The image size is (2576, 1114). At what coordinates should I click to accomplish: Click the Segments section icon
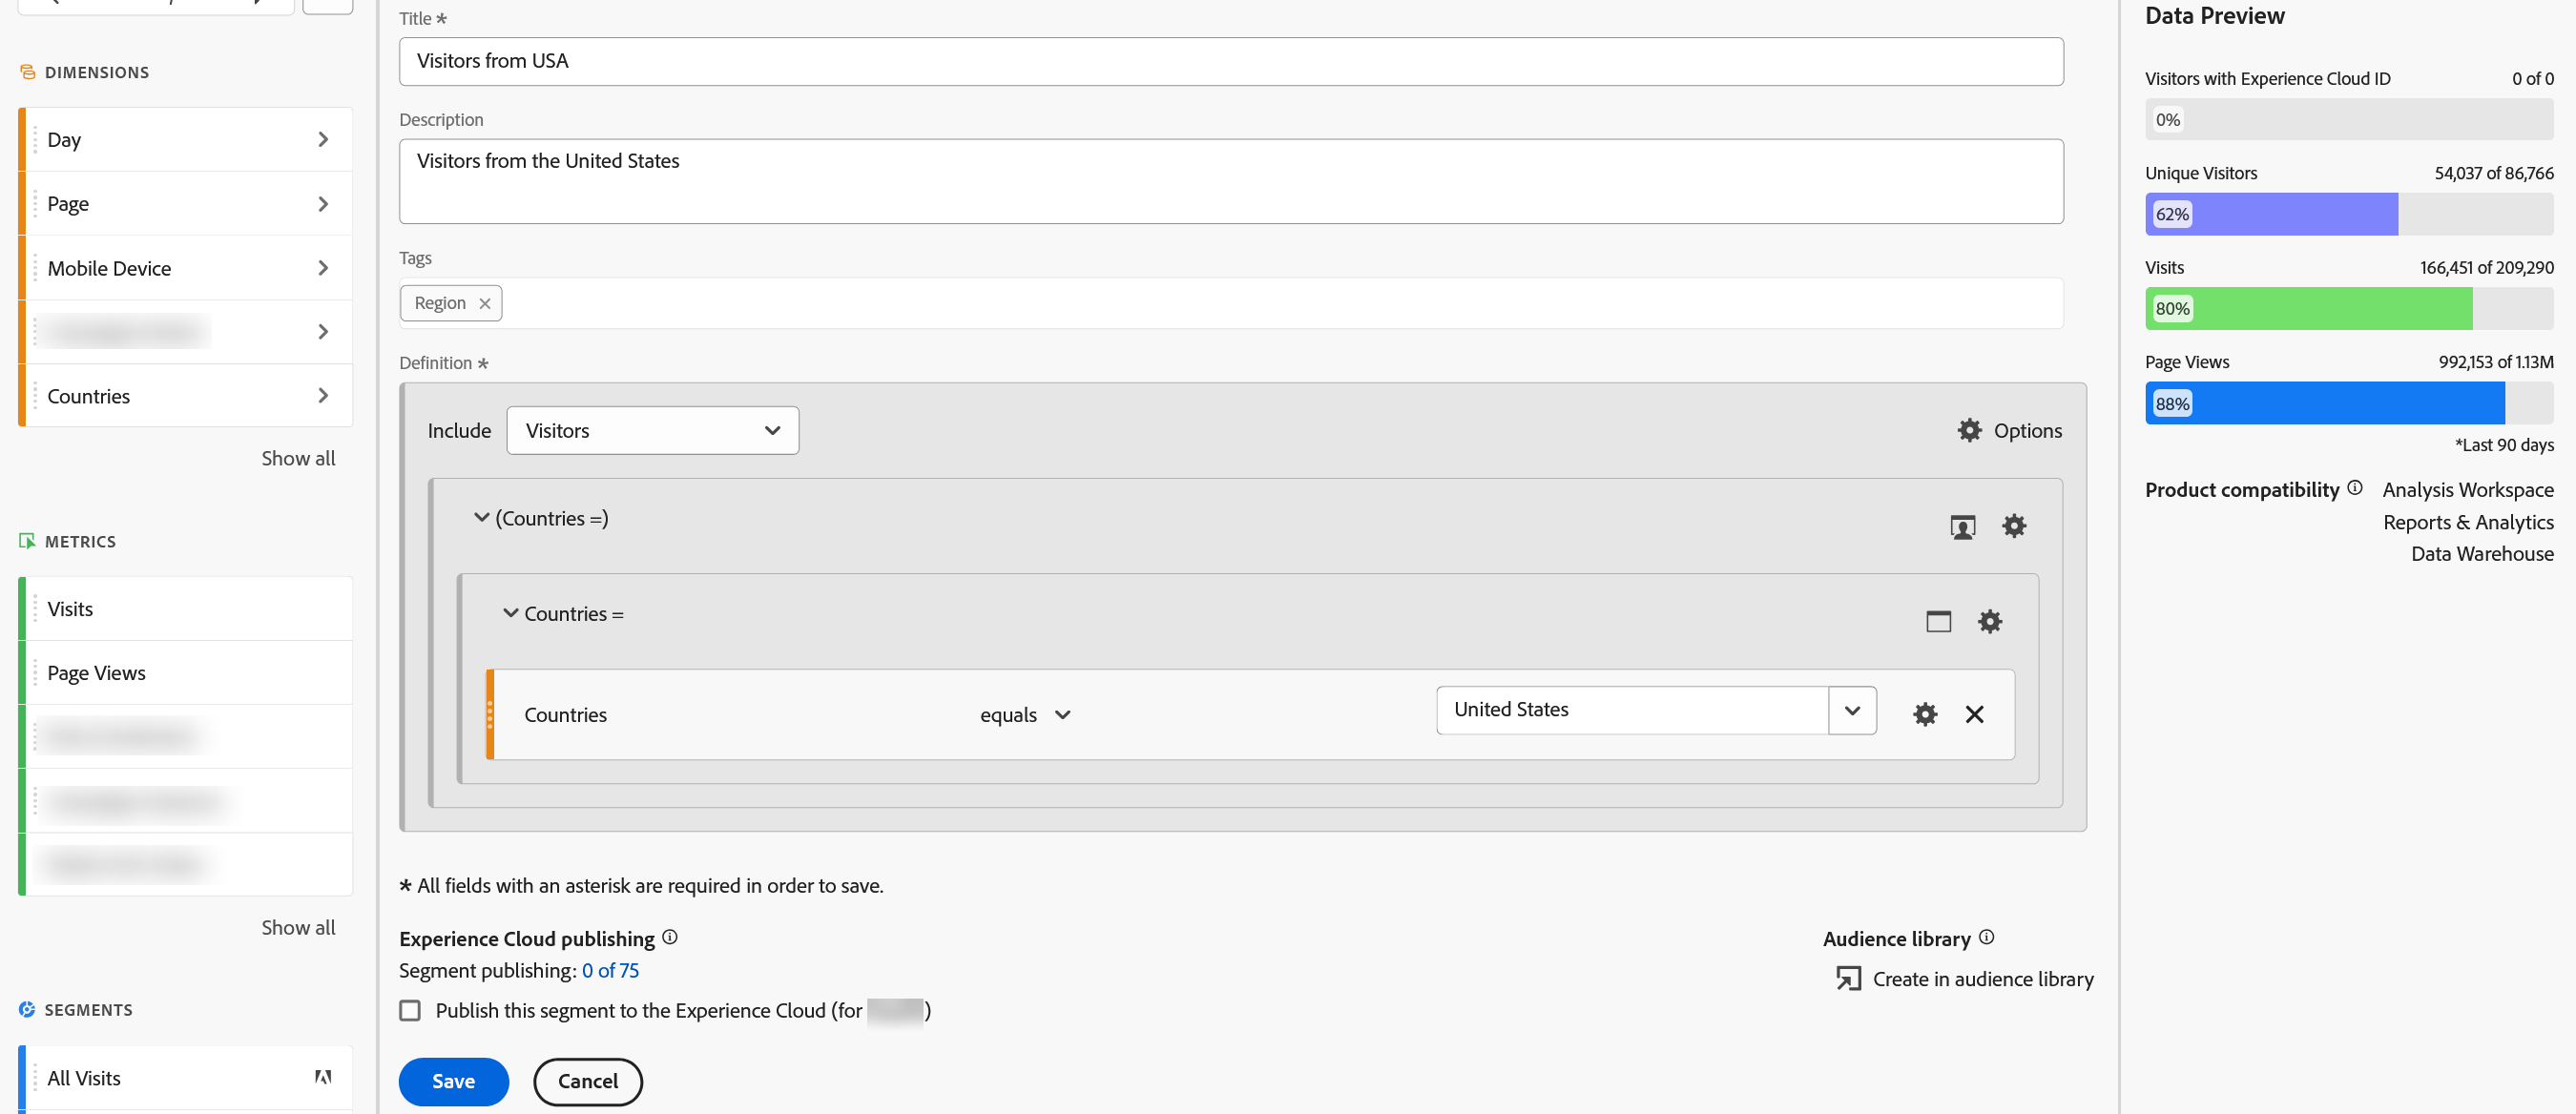[27, 1009]
